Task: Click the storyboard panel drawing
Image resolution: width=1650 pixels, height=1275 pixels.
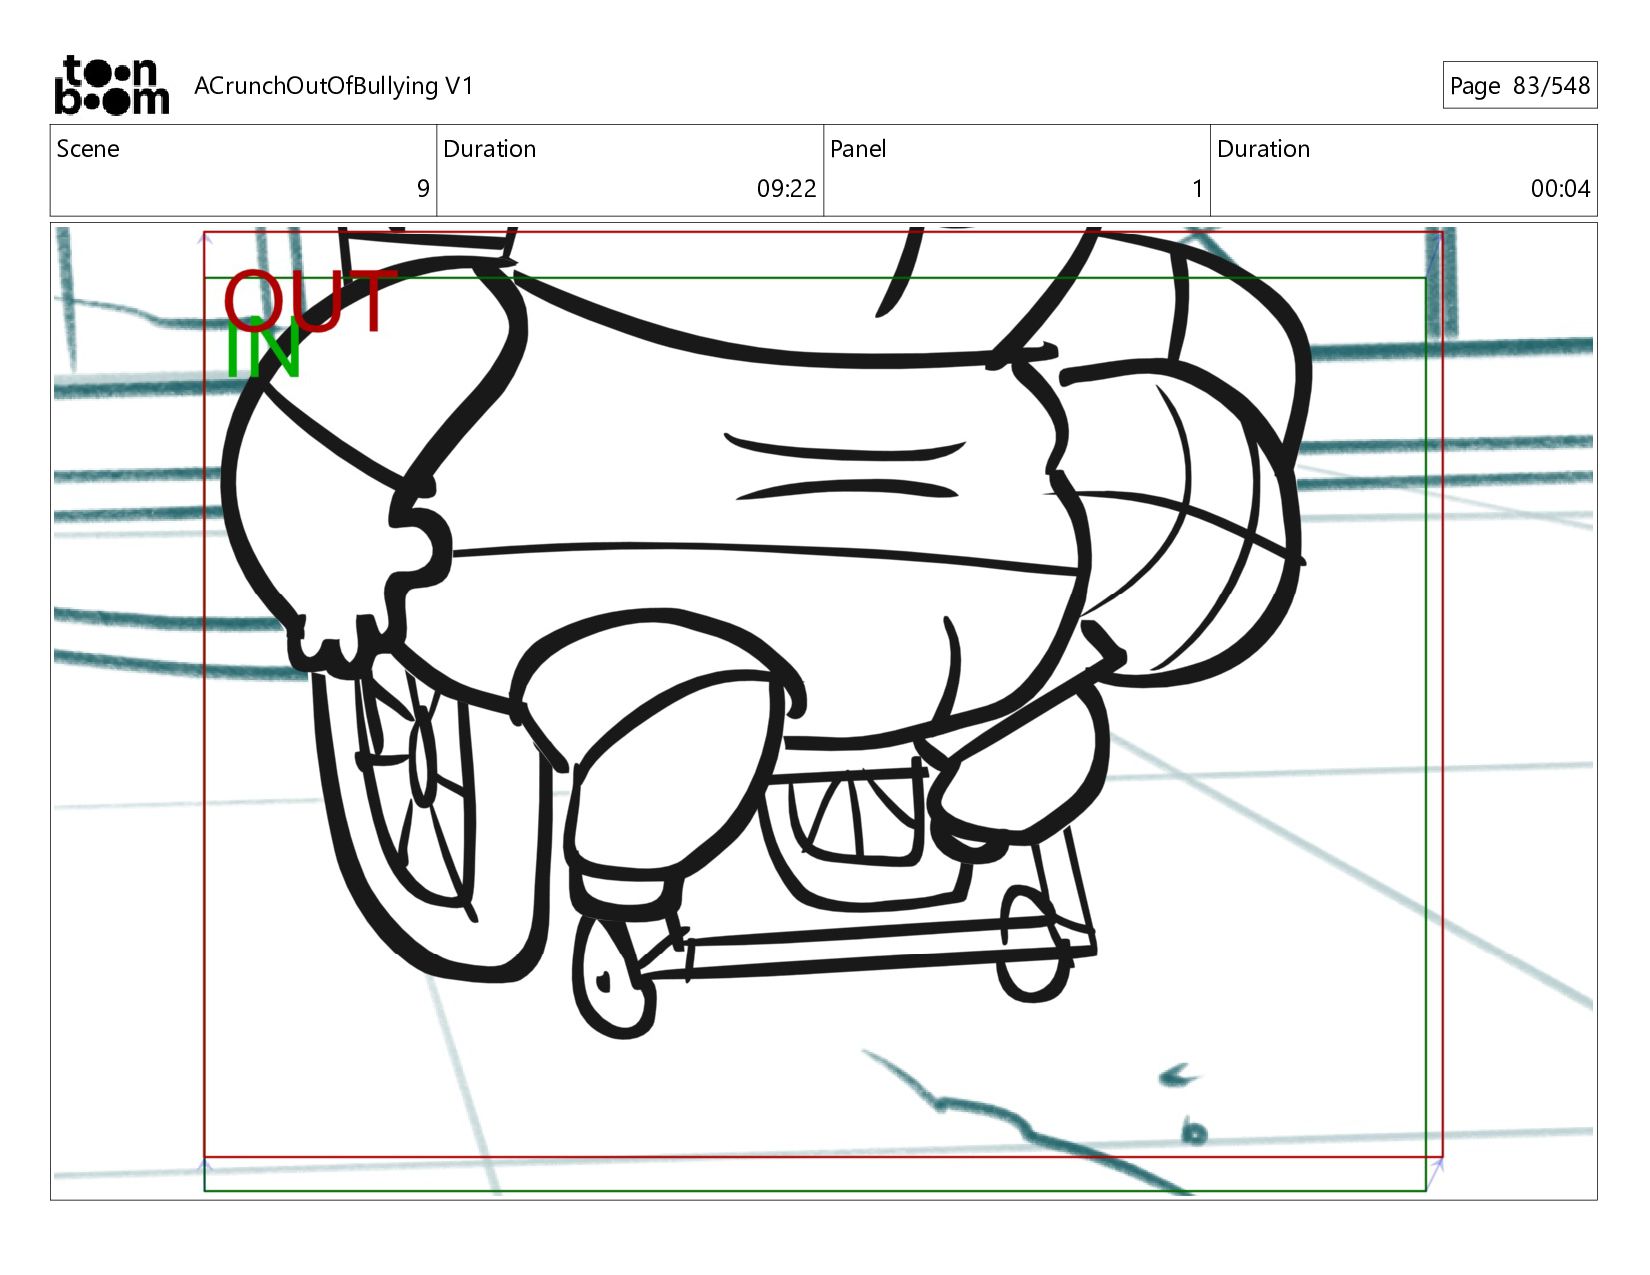Action: point(823,711)
